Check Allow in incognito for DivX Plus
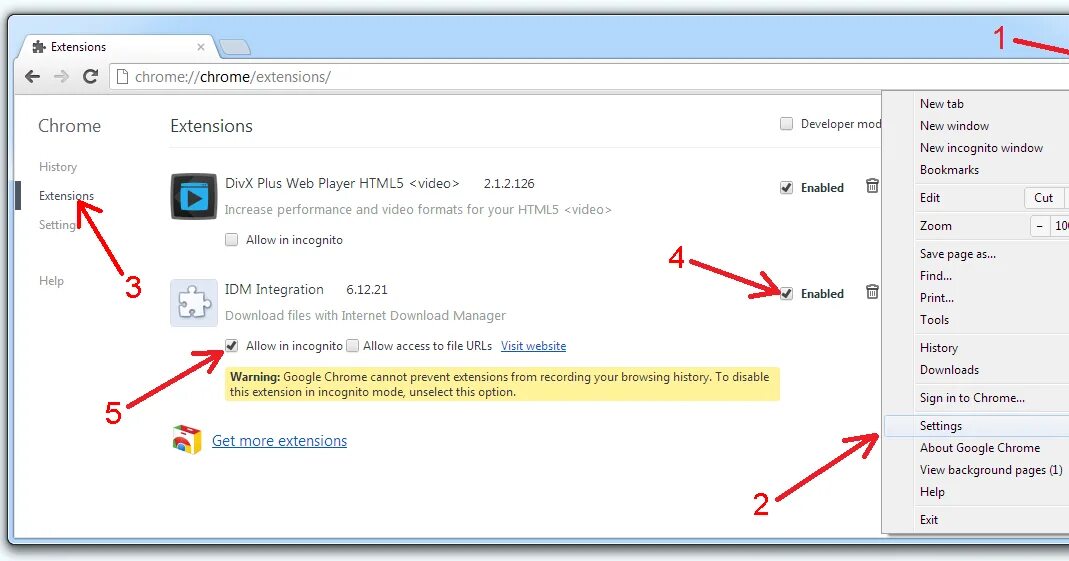The height and width of the screenshot is (561, 1069). point(232,239)
